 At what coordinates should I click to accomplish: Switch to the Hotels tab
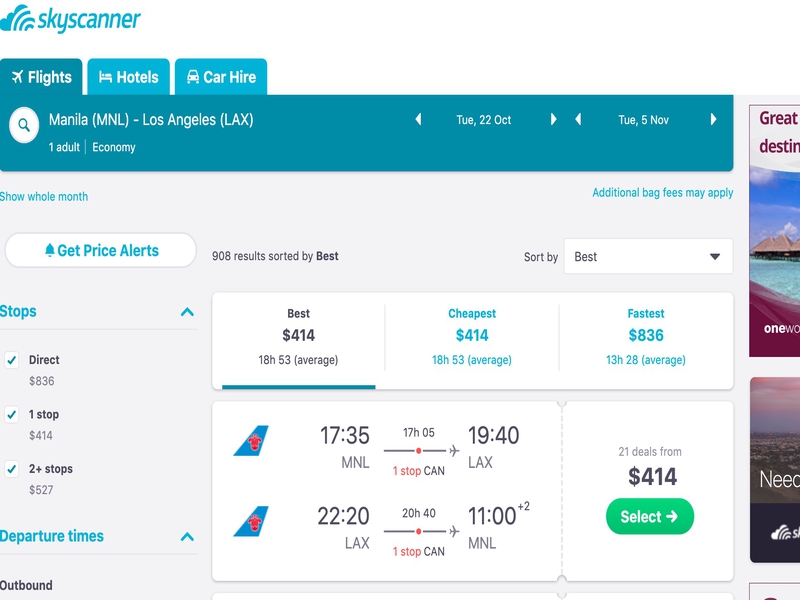tap(129, 77)
